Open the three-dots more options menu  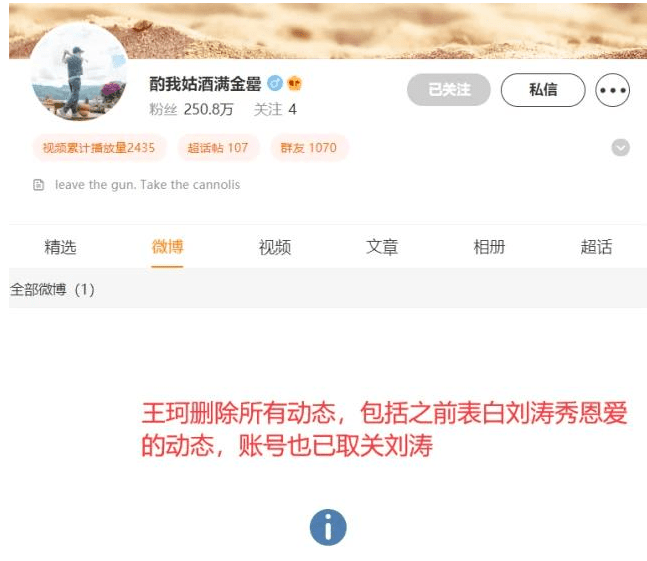pos(612,90)
